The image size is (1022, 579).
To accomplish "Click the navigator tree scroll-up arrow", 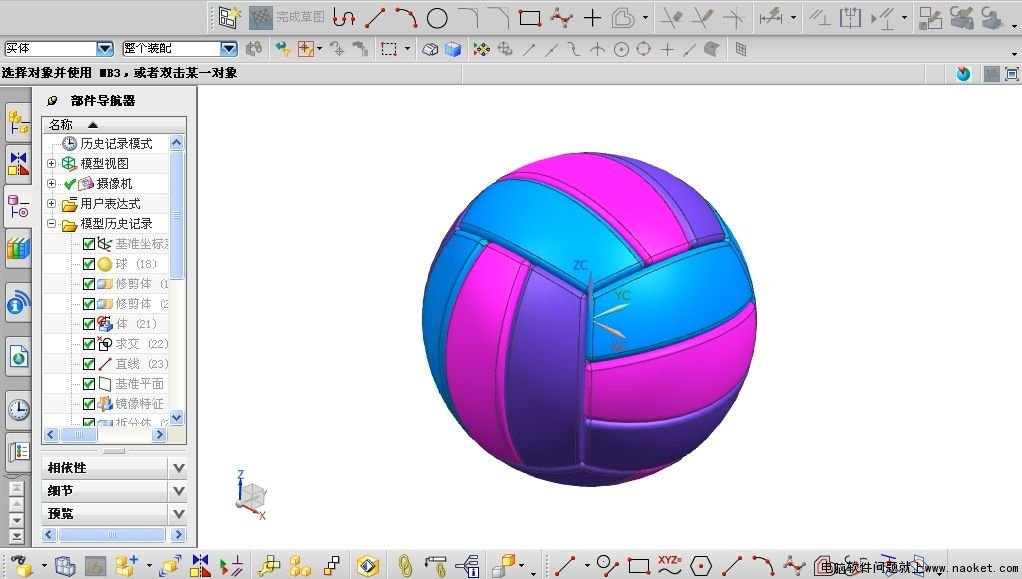I will click(x=177, y=143).
